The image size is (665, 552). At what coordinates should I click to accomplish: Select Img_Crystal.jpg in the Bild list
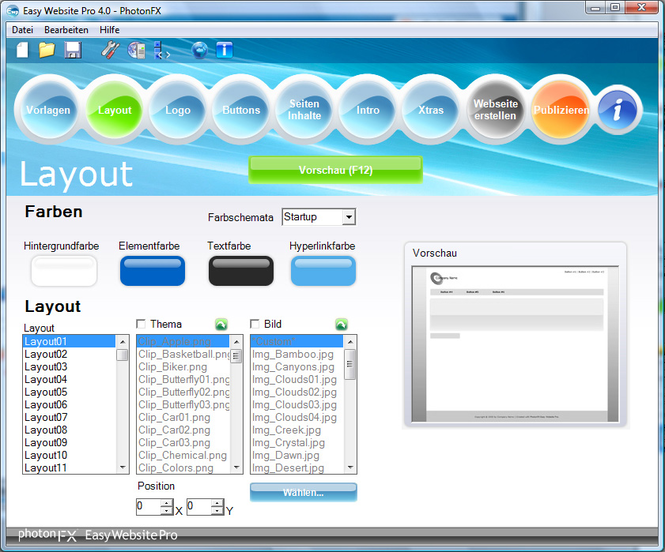297,443
